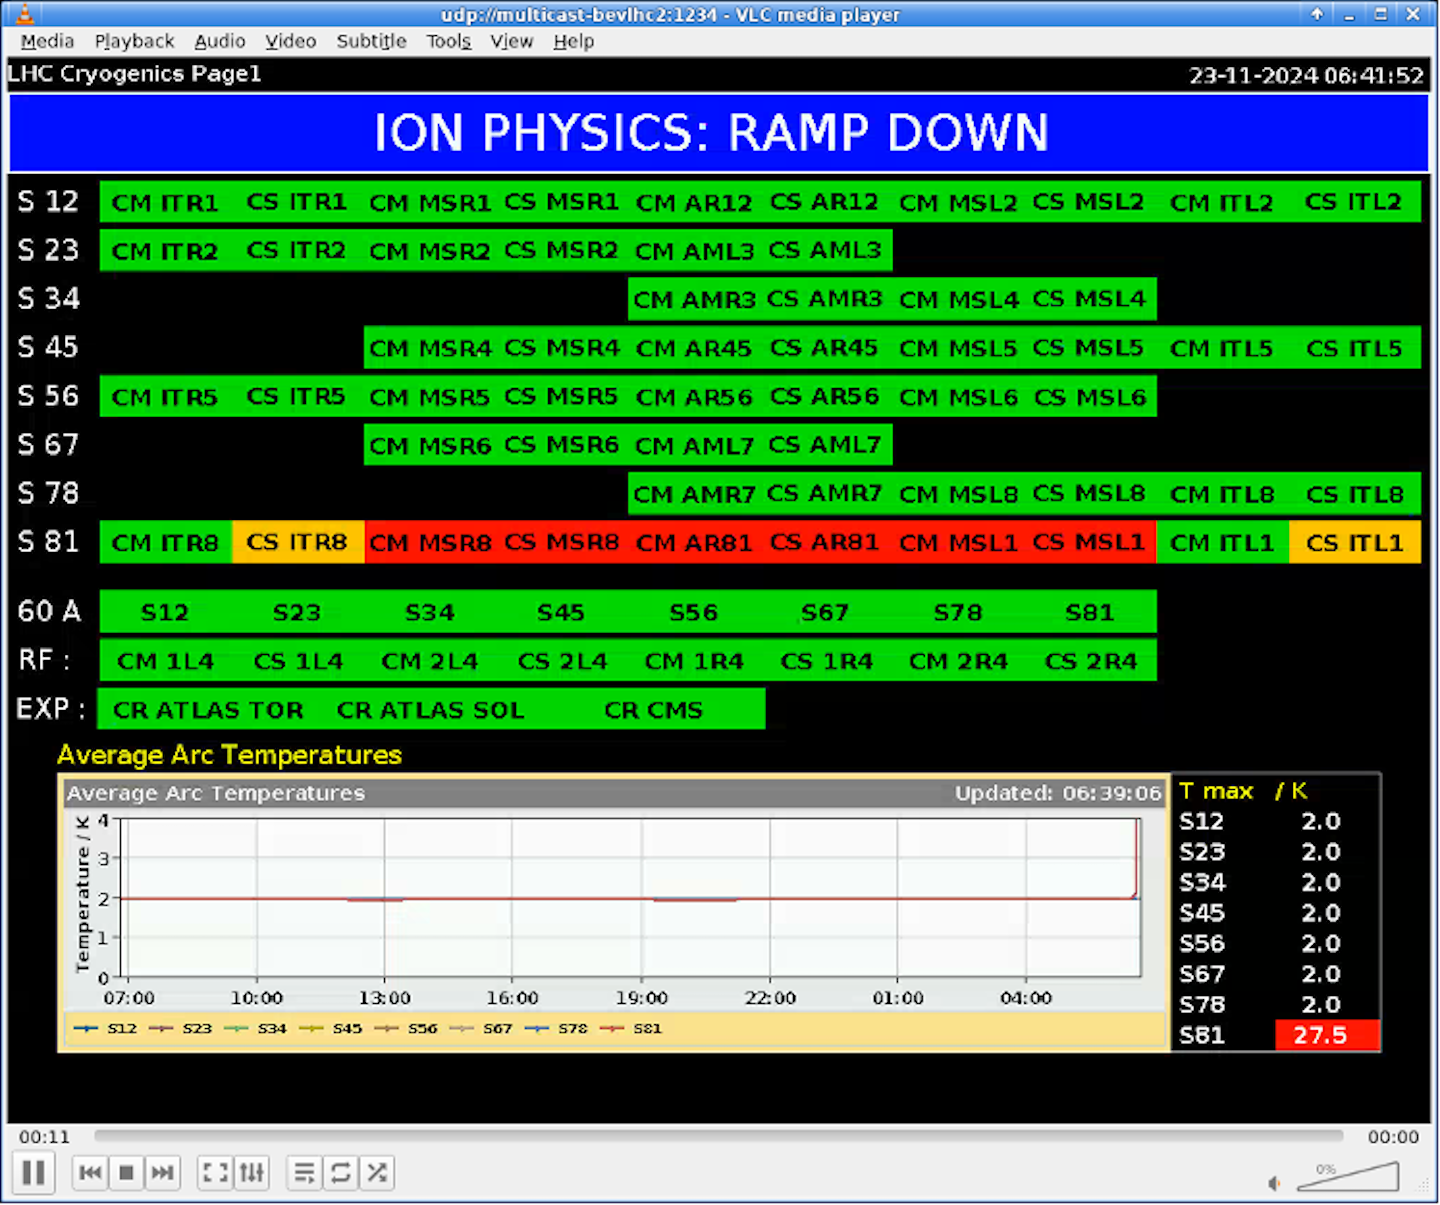Screen dimensions: 1440x1205
Task: Click the CS 2R4 cell in RF row
Action: tap(1091, 661)
